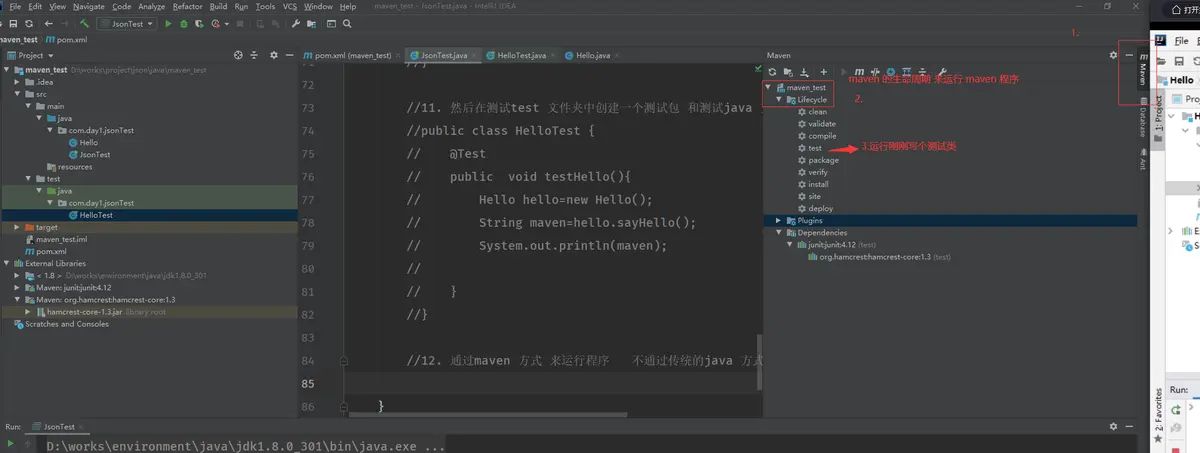Collapse the src folder in project tree
Viewport: 1200px width, 453px height.
click(17, 93)
